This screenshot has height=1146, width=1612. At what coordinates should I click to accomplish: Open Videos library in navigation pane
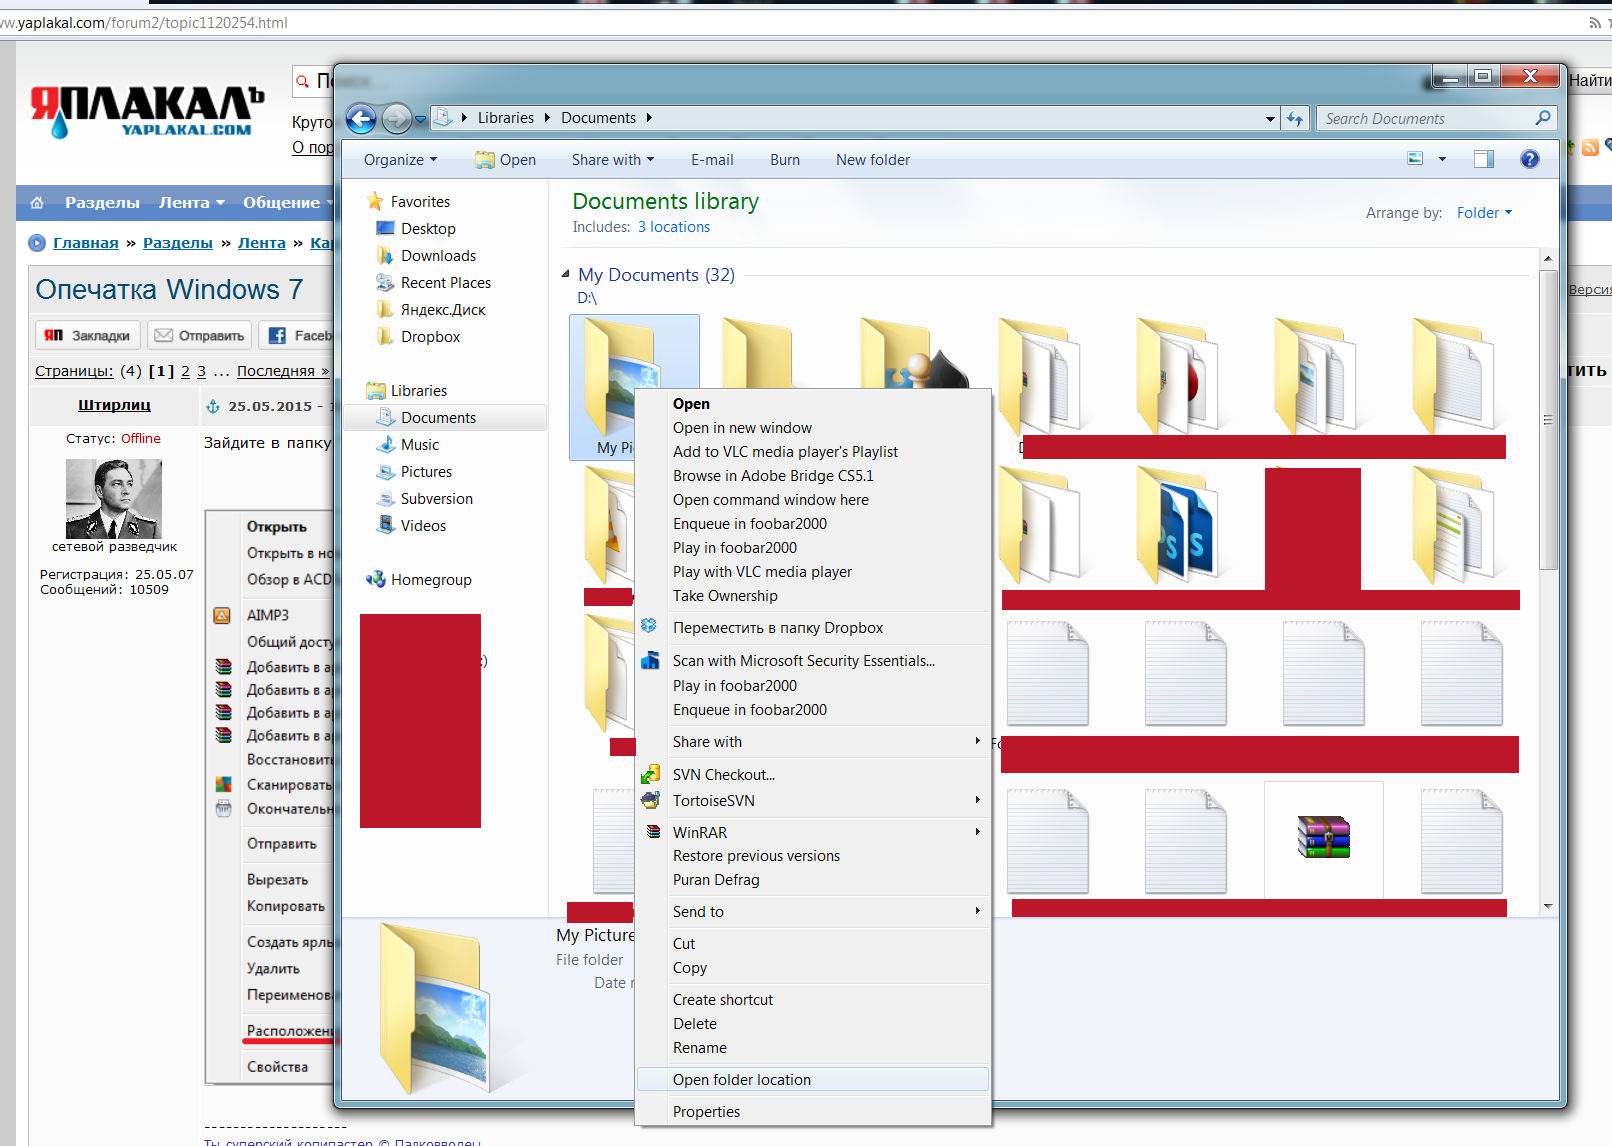point(423,526)
